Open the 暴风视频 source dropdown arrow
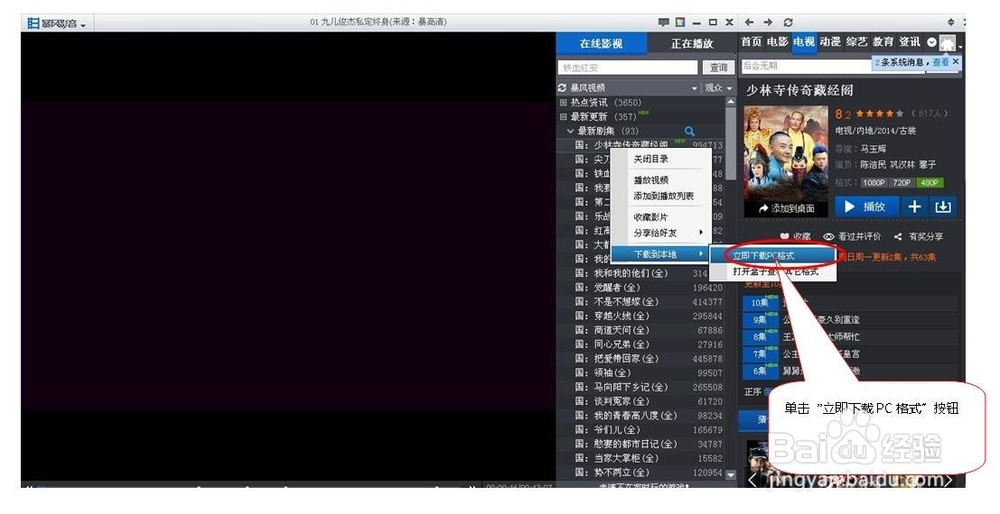 tap(695, 89)
